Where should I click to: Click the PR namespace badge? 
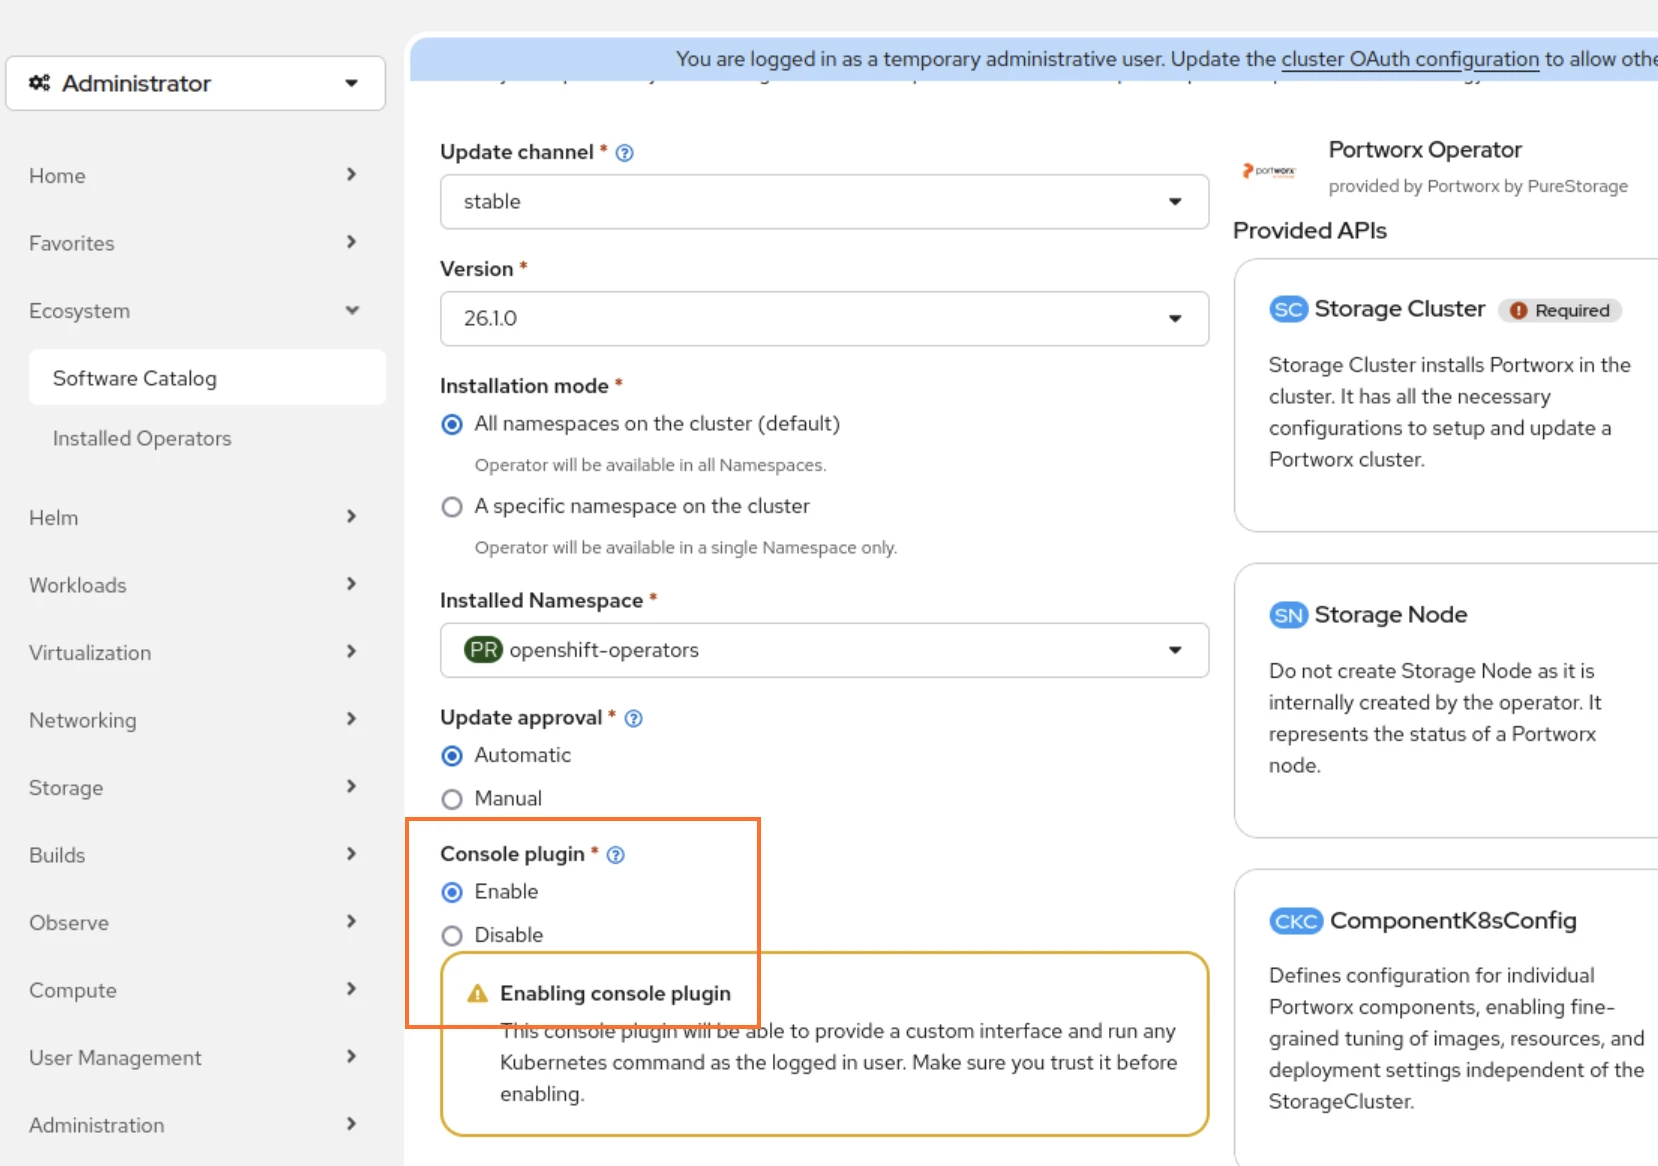click(x=484, y=650)
